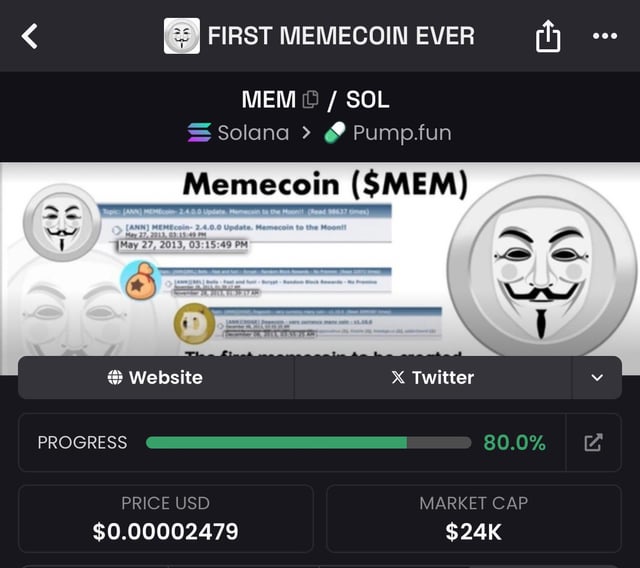Tap the X logo on Twitter button
Screen dimensions: 640x568
[398, 377]
